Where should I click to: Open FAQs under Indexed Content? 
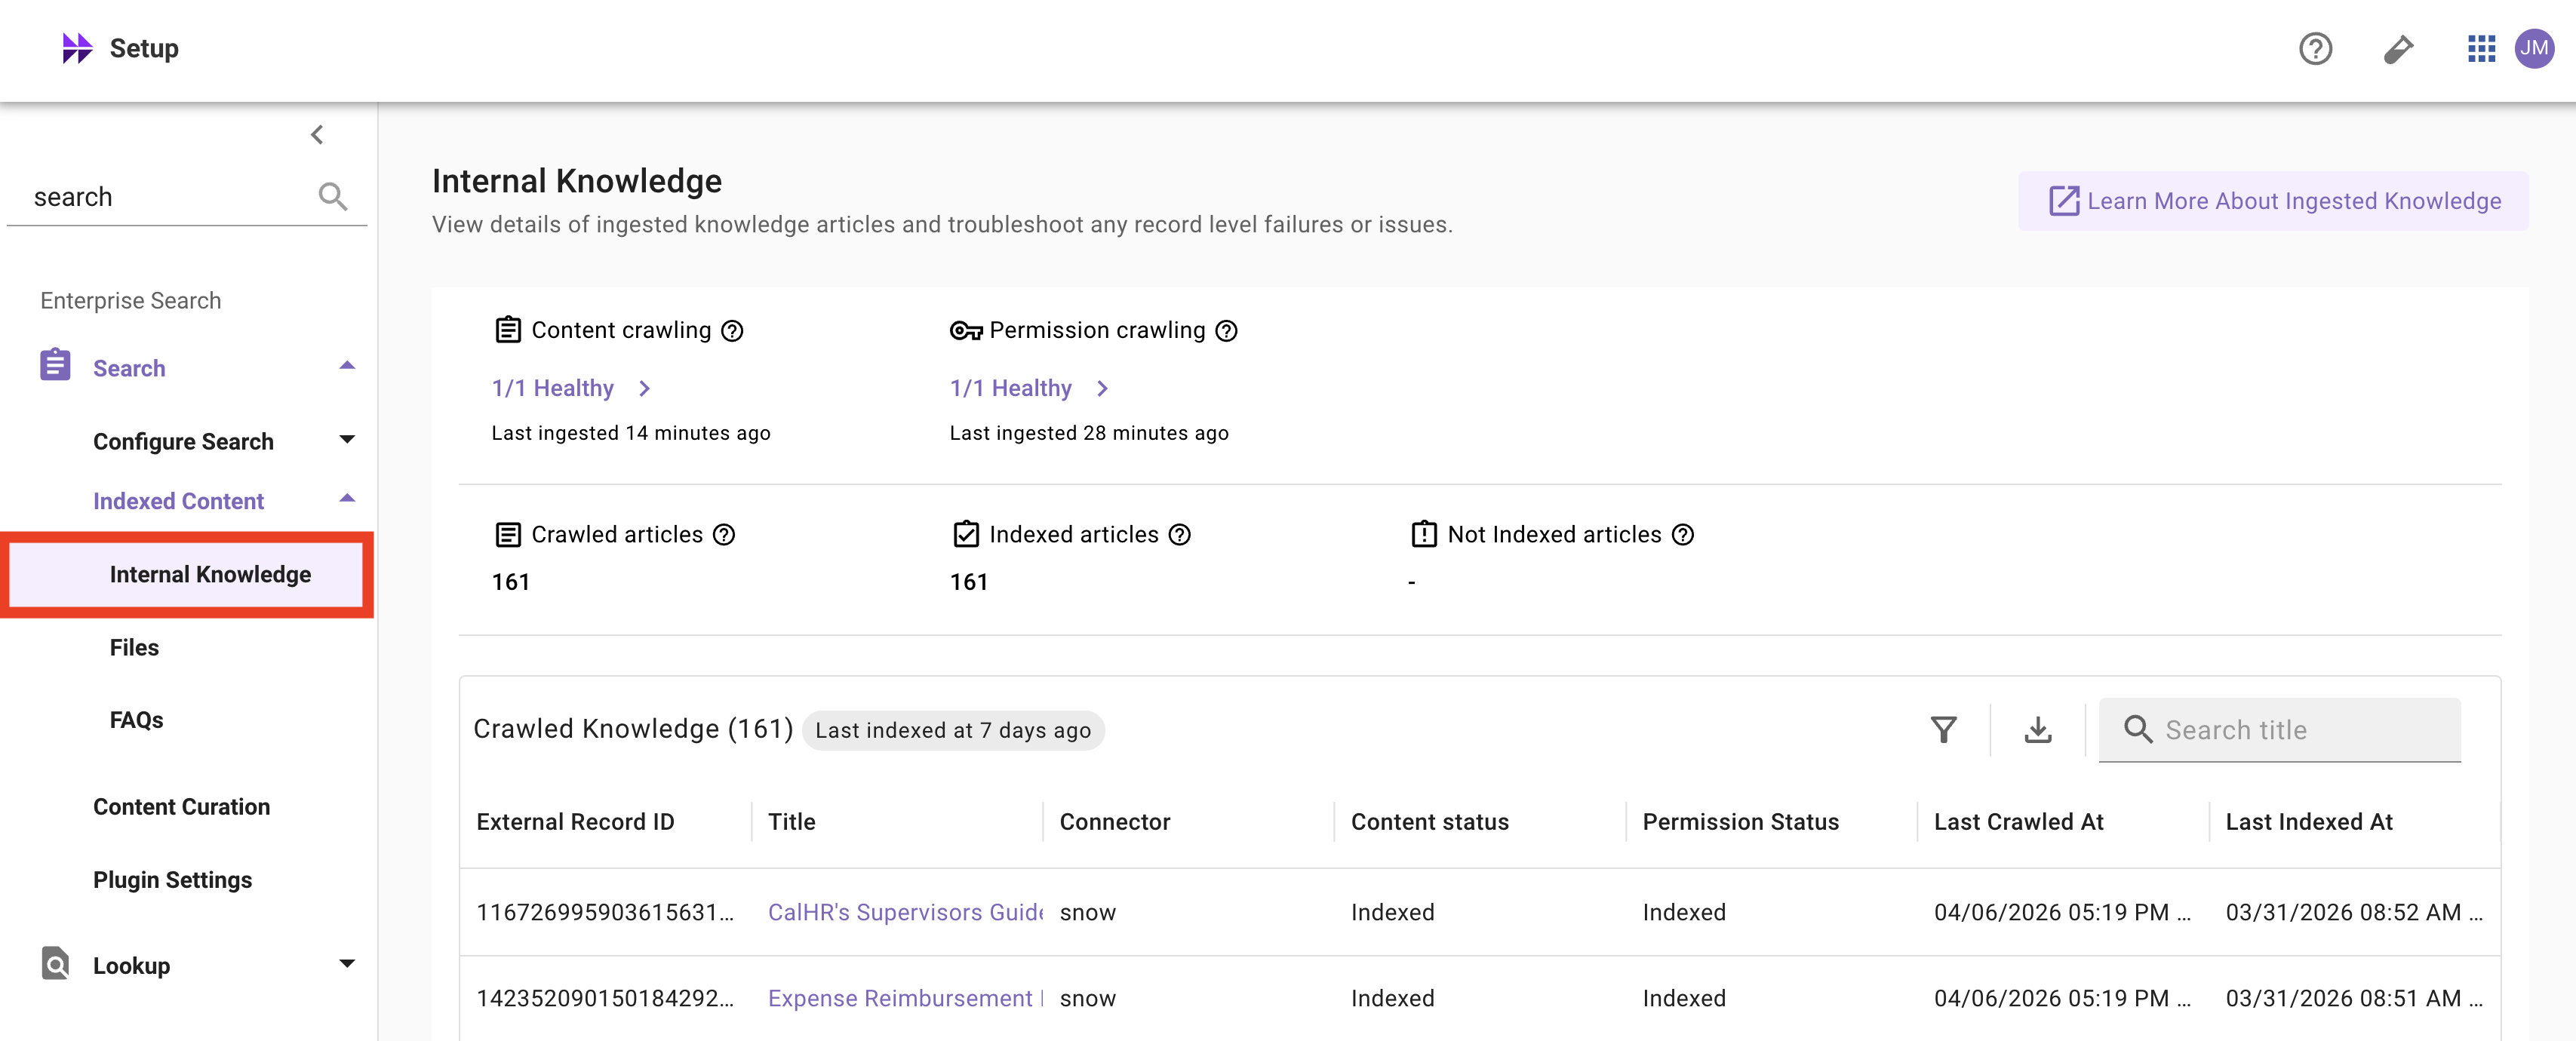pyautogui.click(x=136, y=720)
